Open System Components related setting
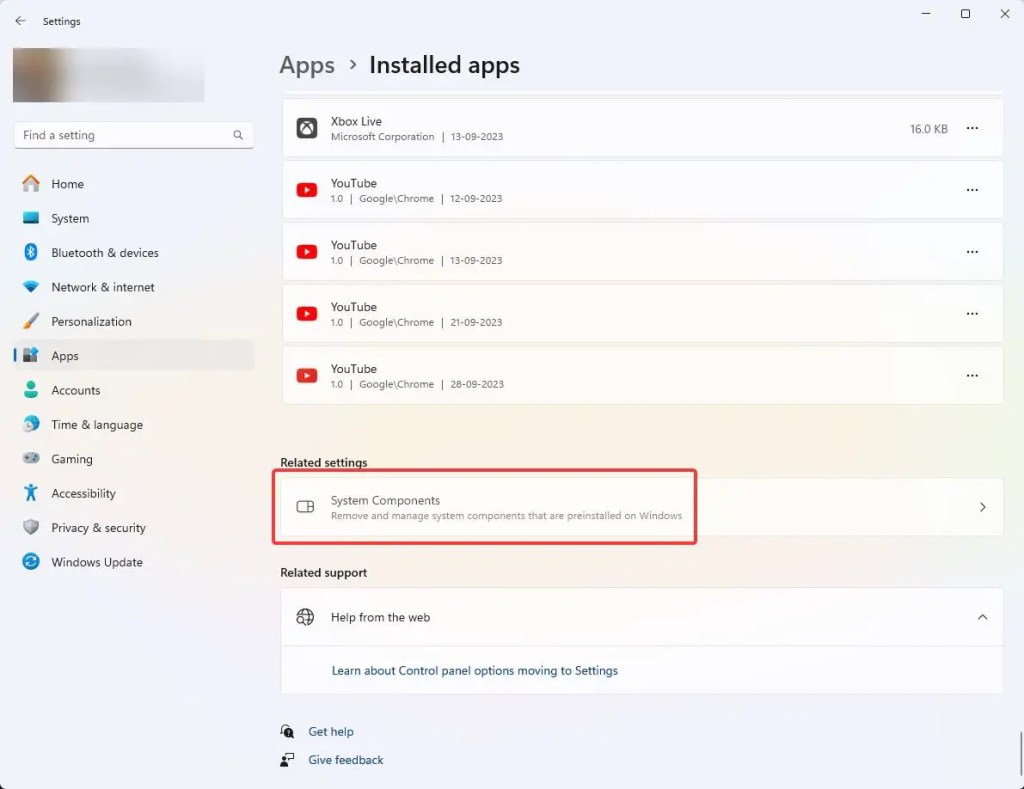1024x789 pixels. pyautogui.click(x=640, y=507)
